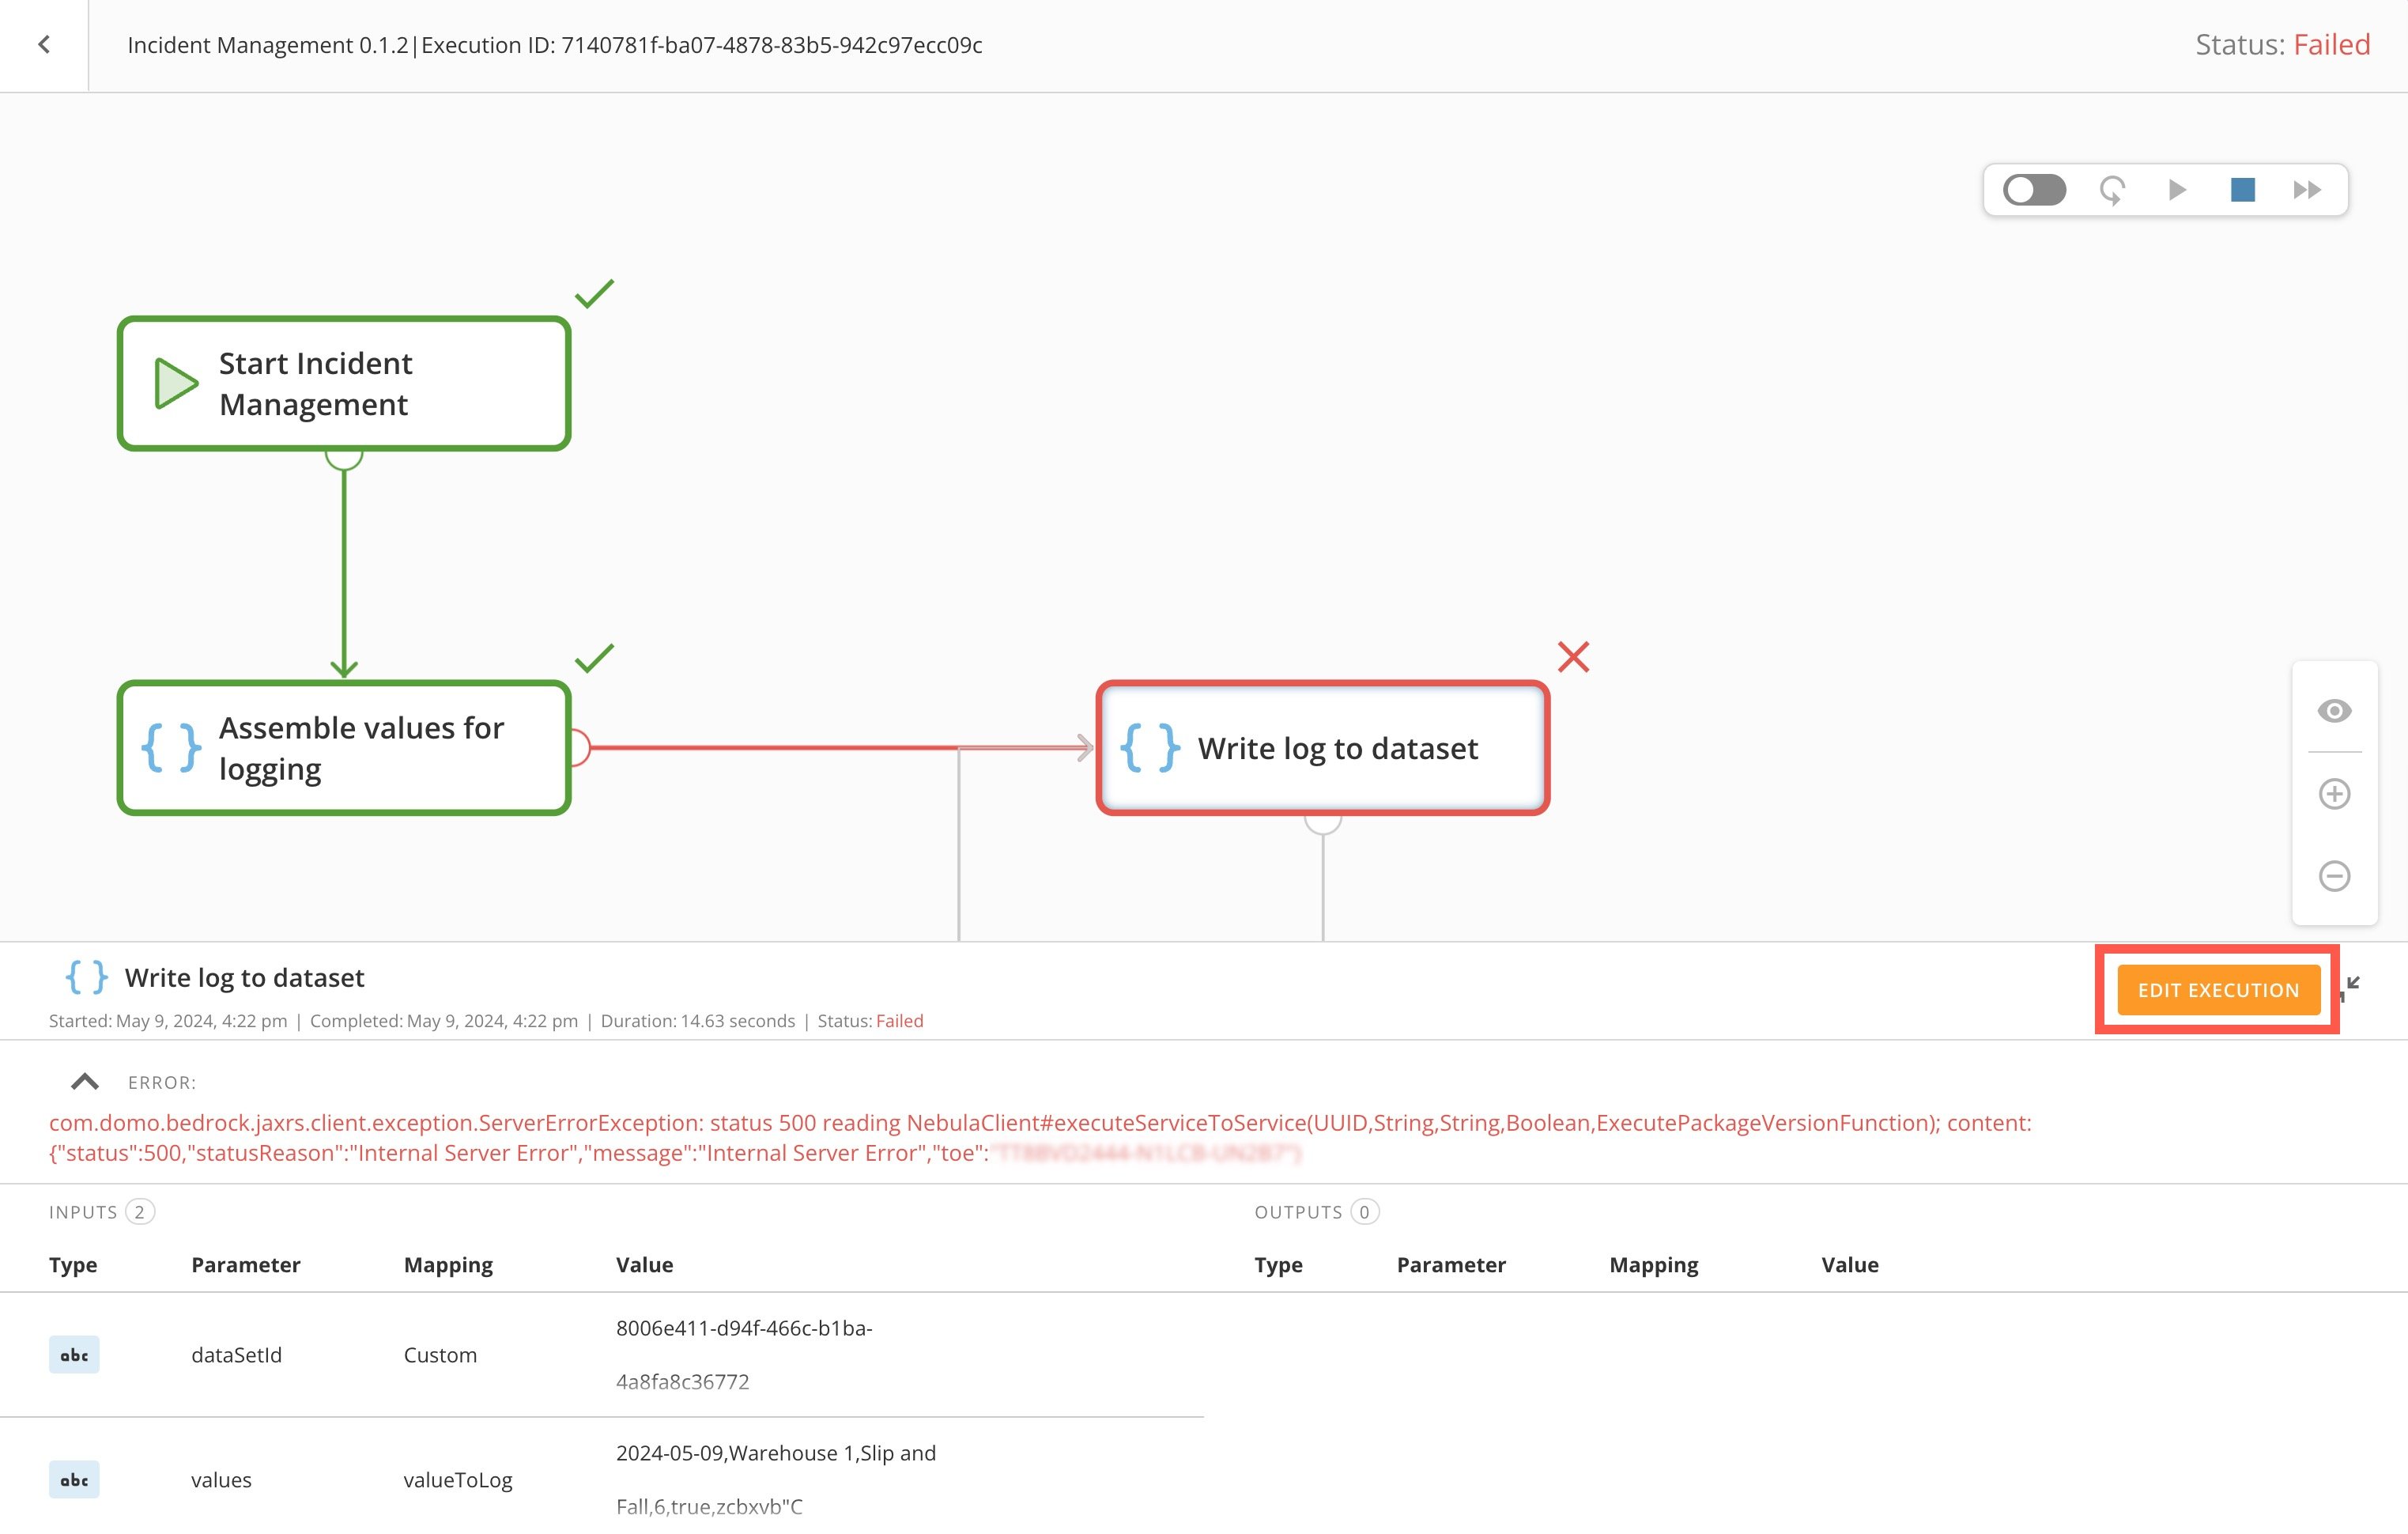The width and height of the screenshot is (2408, 1534).
Task: Click the Duration: 14.63 seconds text
Action: tap(698, 1021)
